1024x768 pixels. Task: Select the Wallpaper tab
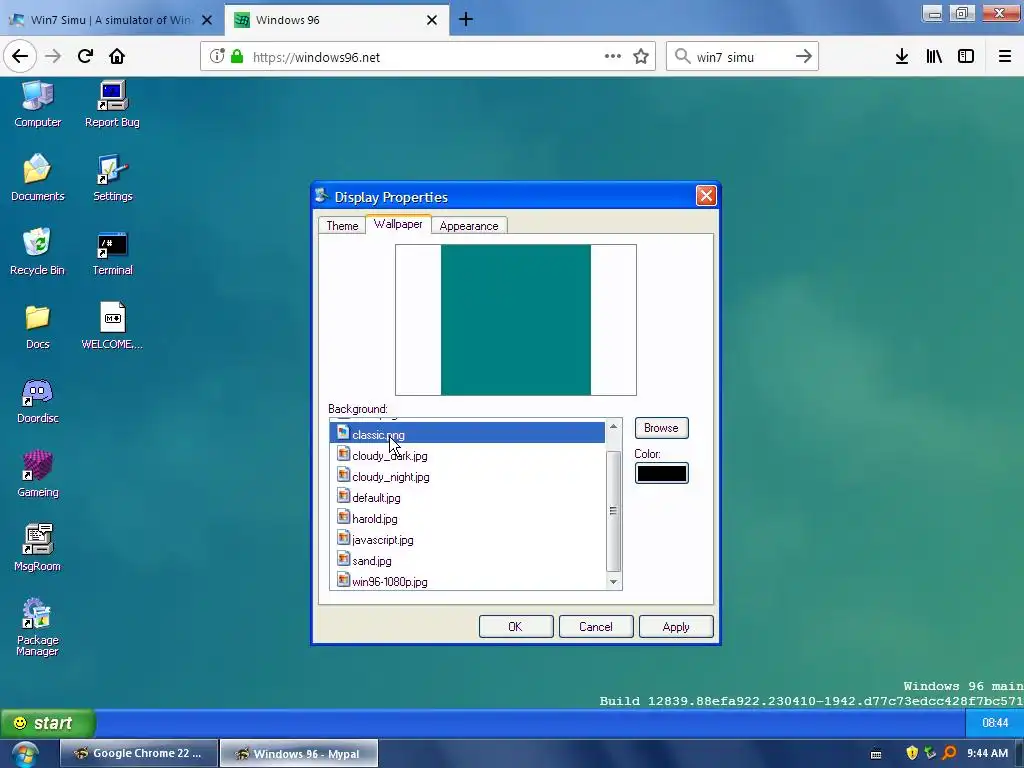point(398,224)
